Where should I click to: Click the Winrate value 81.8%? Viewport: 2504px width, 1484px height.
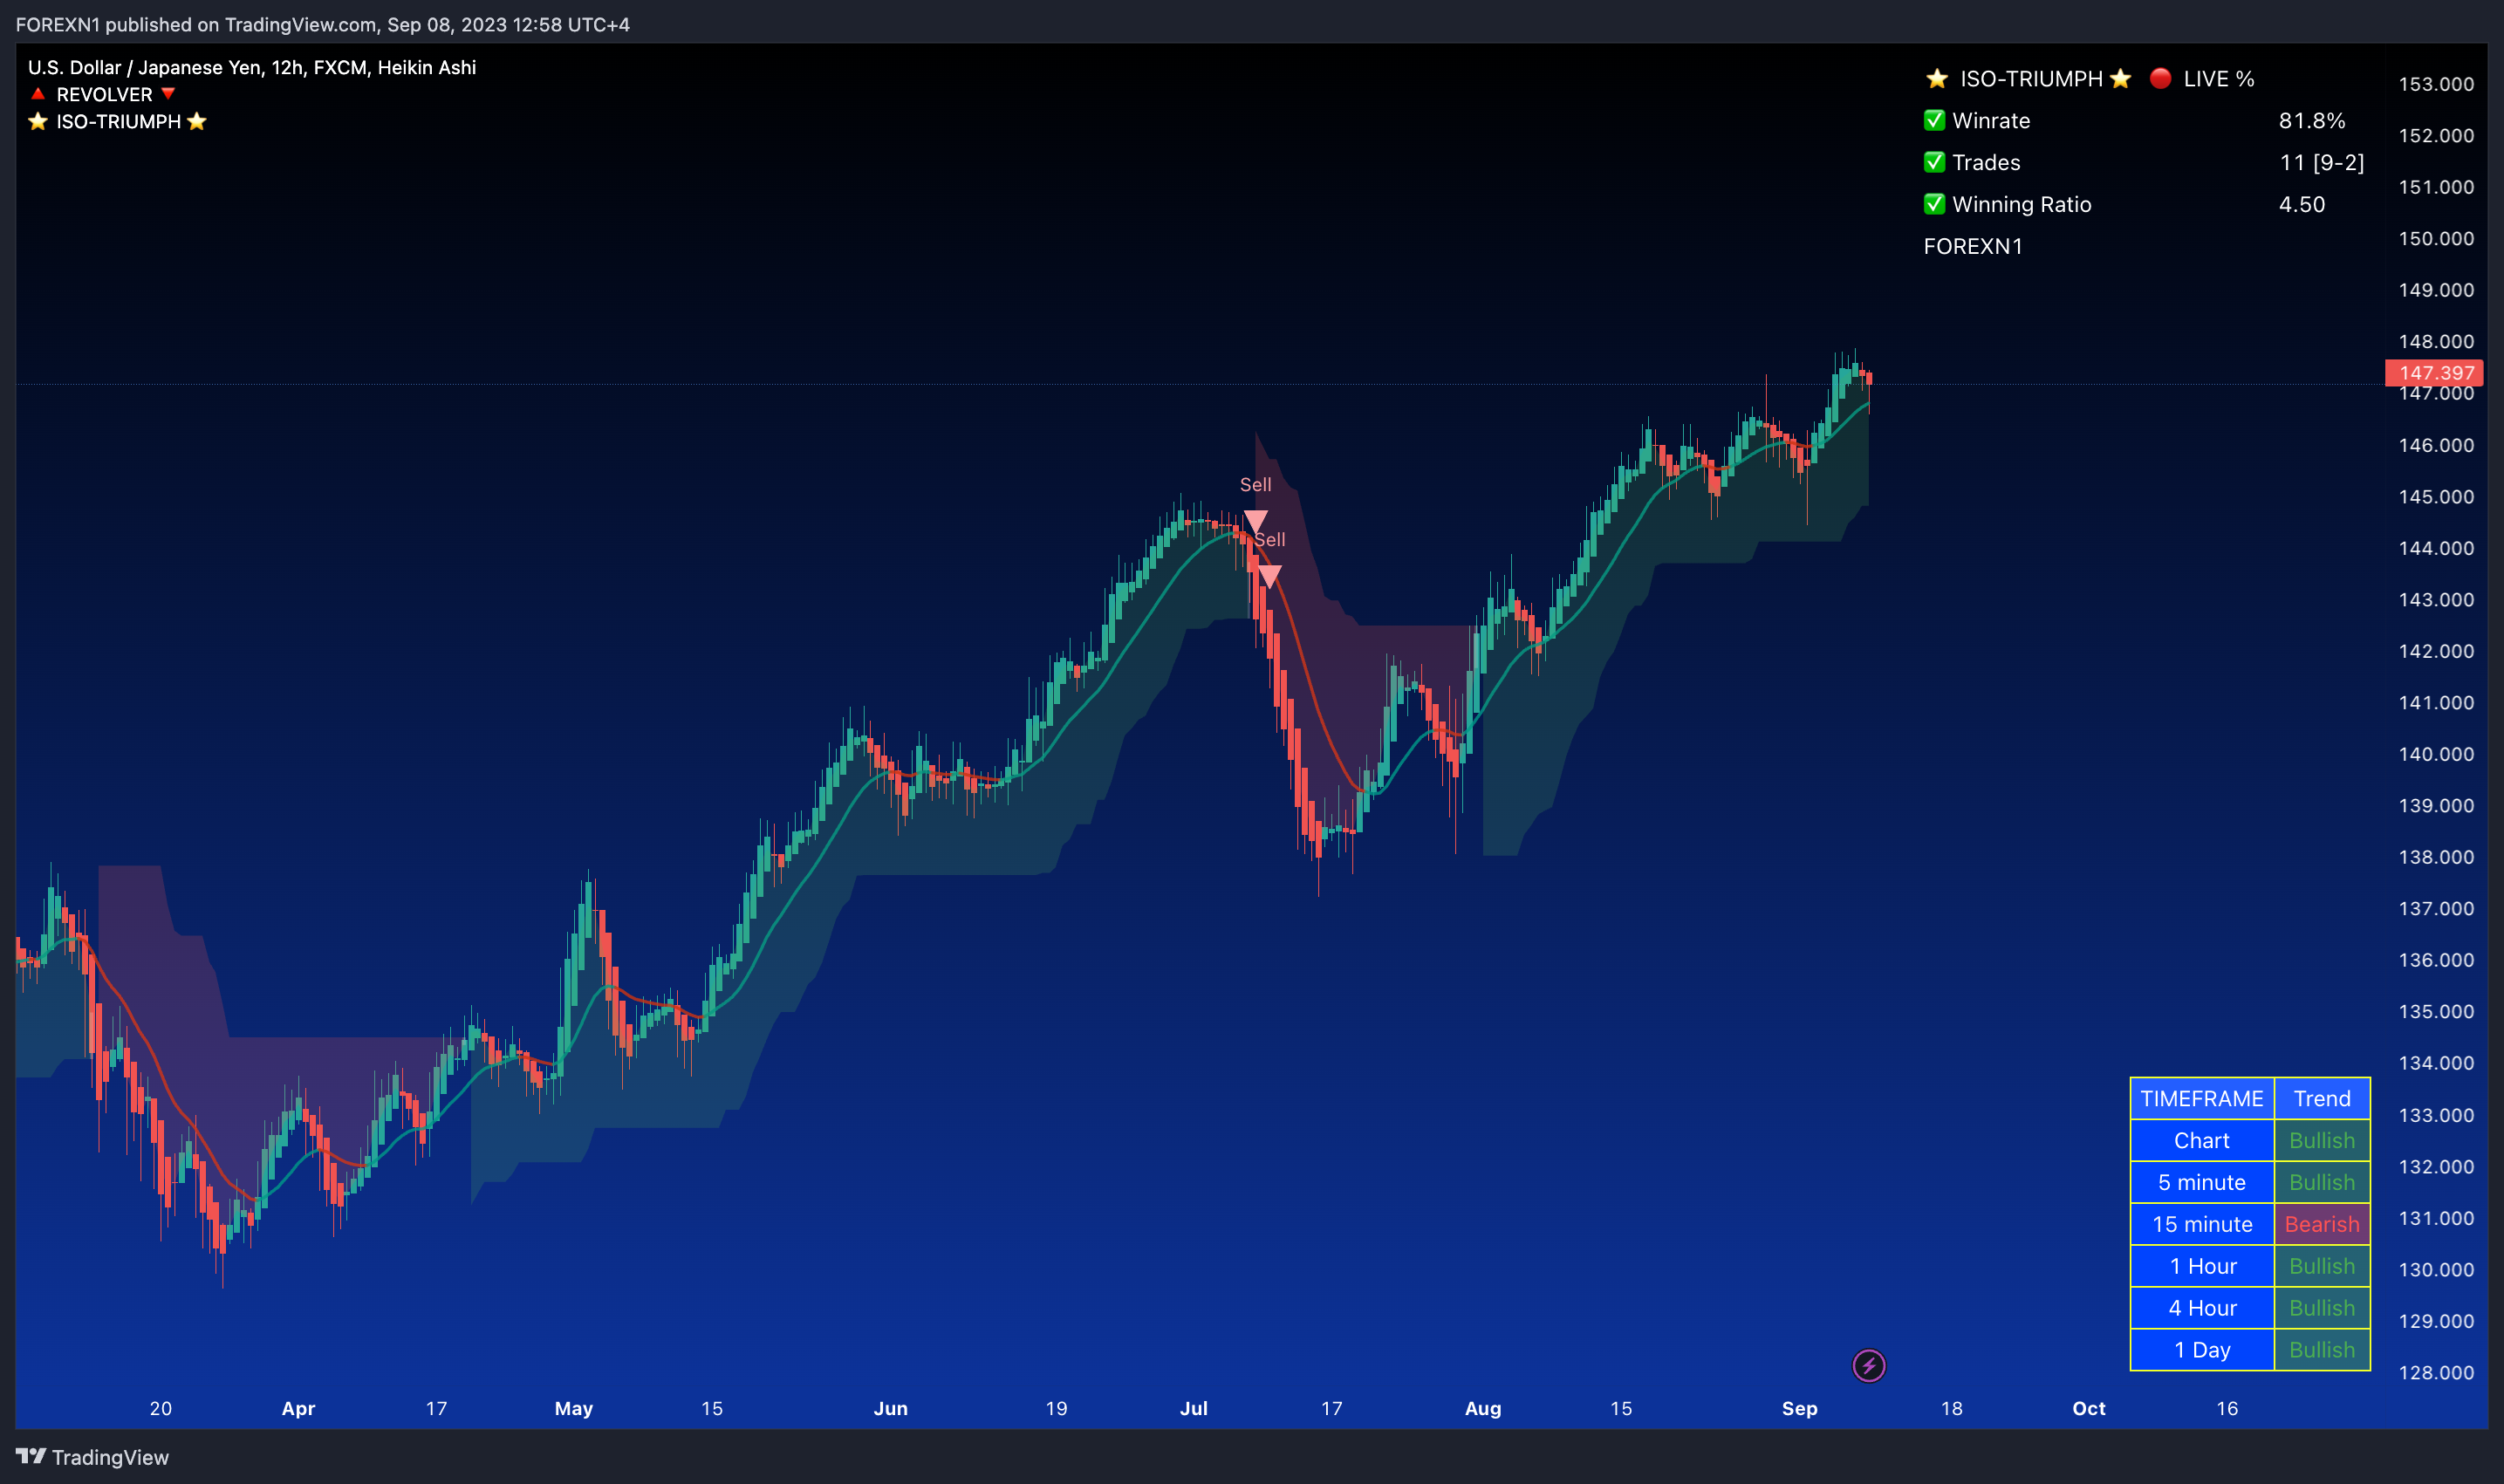2312,120
